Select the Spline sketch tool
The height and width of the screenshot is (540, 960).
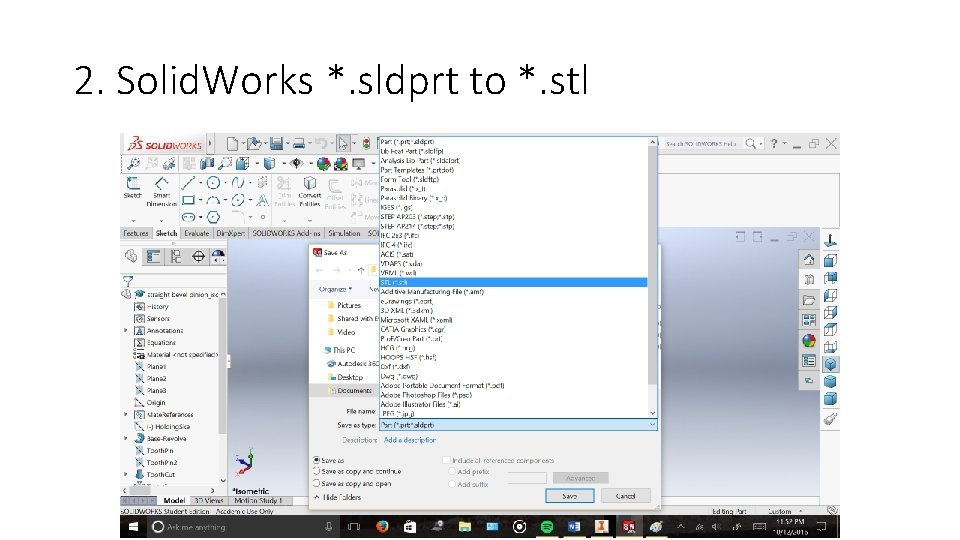pyautogui.click(x=238, y=182)
